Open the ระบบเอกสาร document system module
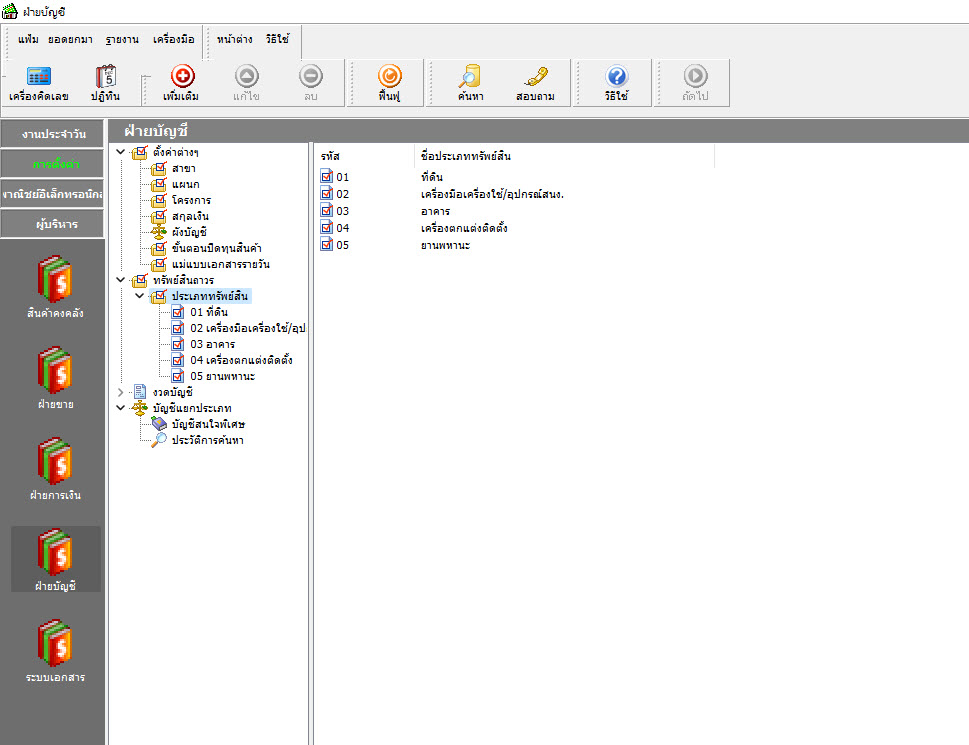The width and height of the screenshot is (969, 745). click(x=55, y=650)
